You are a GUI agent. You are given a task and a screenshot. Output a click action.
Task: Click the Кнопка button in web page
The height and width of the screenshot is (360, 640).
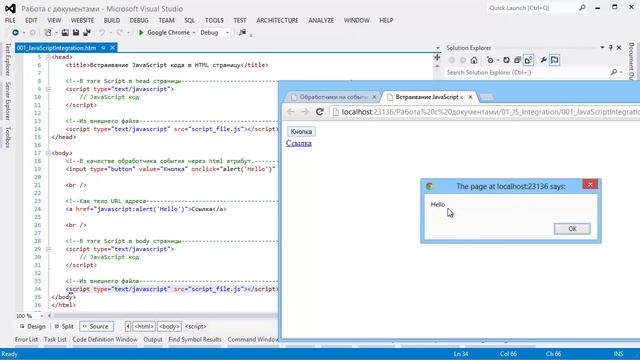[301, 131]
